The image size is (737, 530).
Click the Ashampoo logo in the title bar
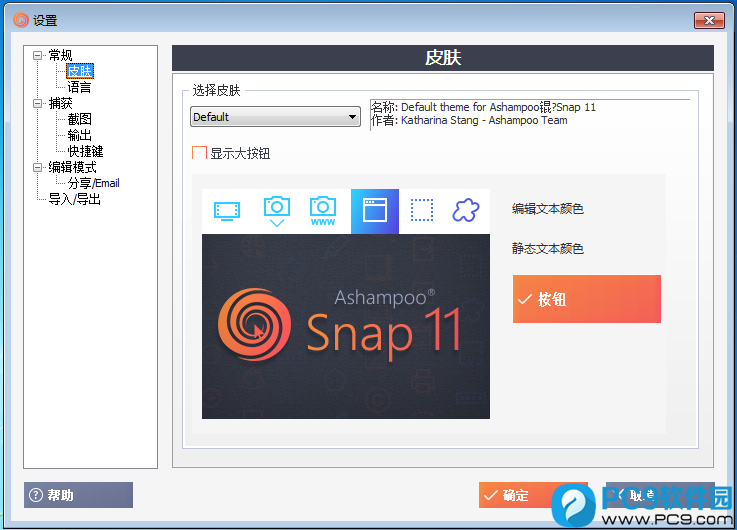click(21, 20)
